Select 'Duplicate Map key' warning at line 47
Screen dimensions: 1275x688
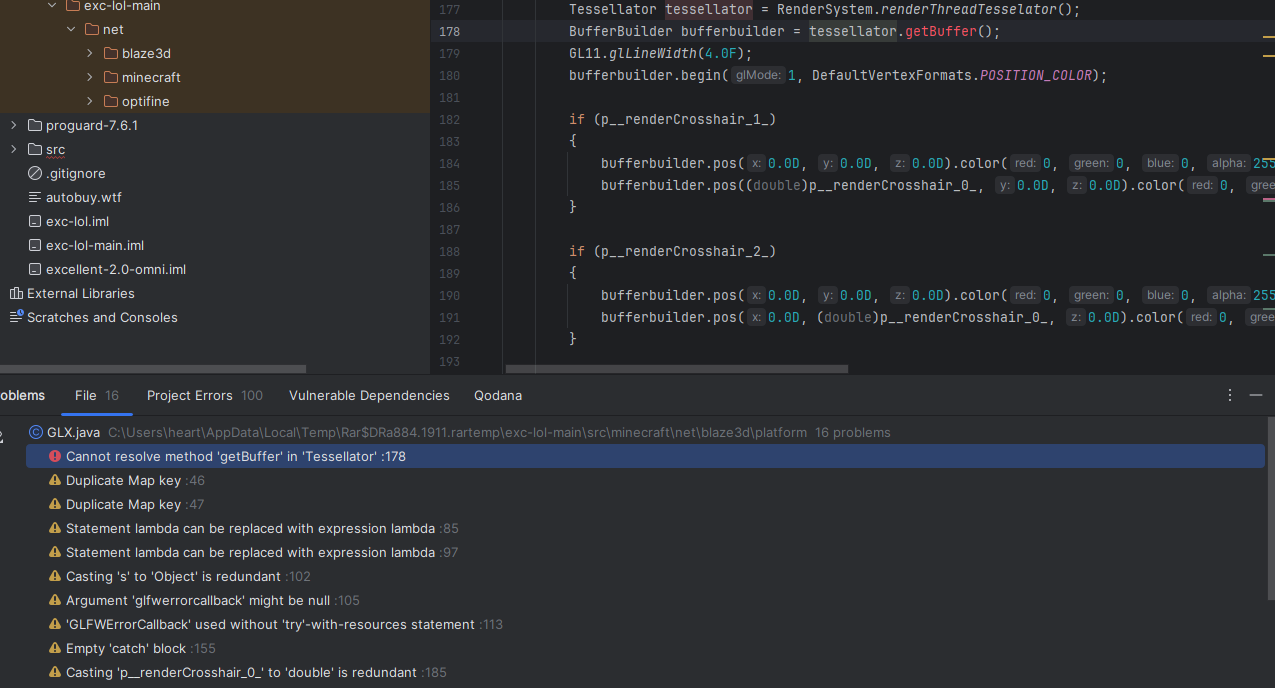(x=646, y=504)
